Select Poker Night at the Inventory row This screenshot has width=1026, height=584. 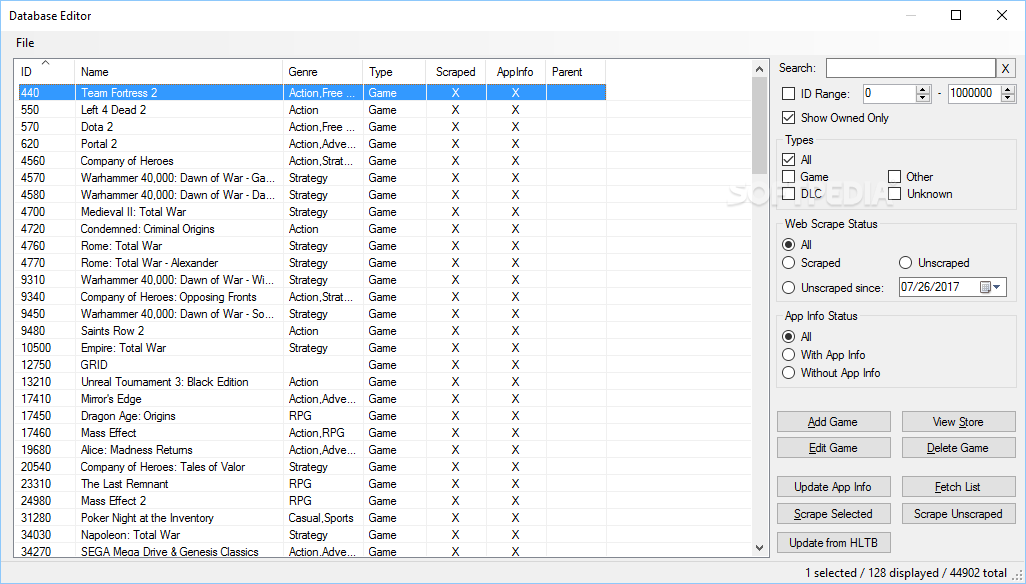[311, 518]
